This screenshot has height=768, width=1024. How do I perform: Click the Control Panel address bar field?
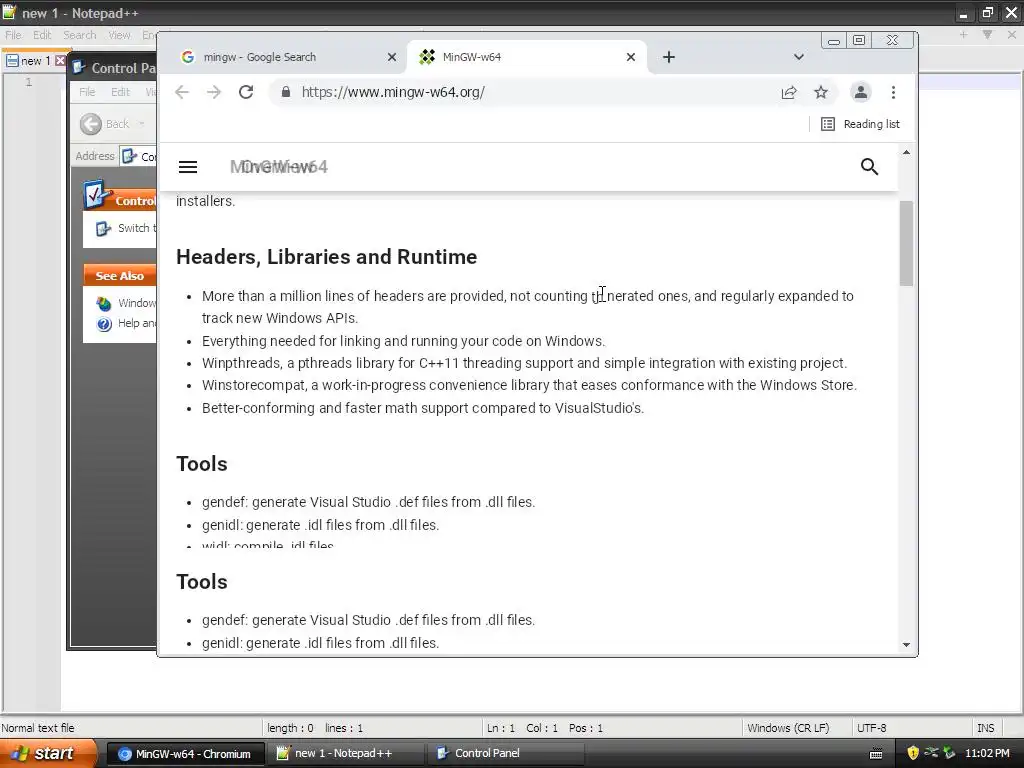pyautogui.click(x=138, y=157)
